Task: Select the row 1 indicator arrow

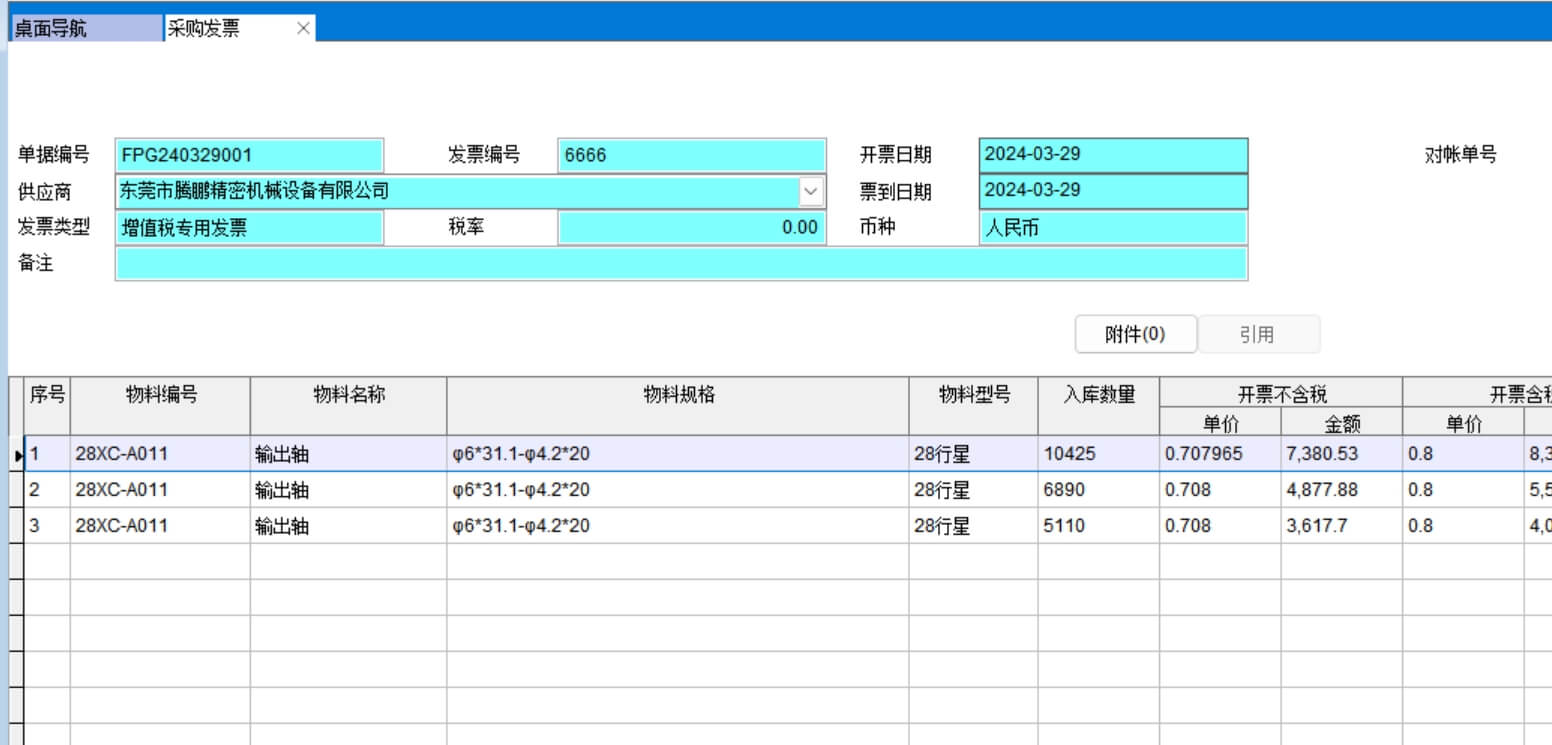Action: coord(16,455)
